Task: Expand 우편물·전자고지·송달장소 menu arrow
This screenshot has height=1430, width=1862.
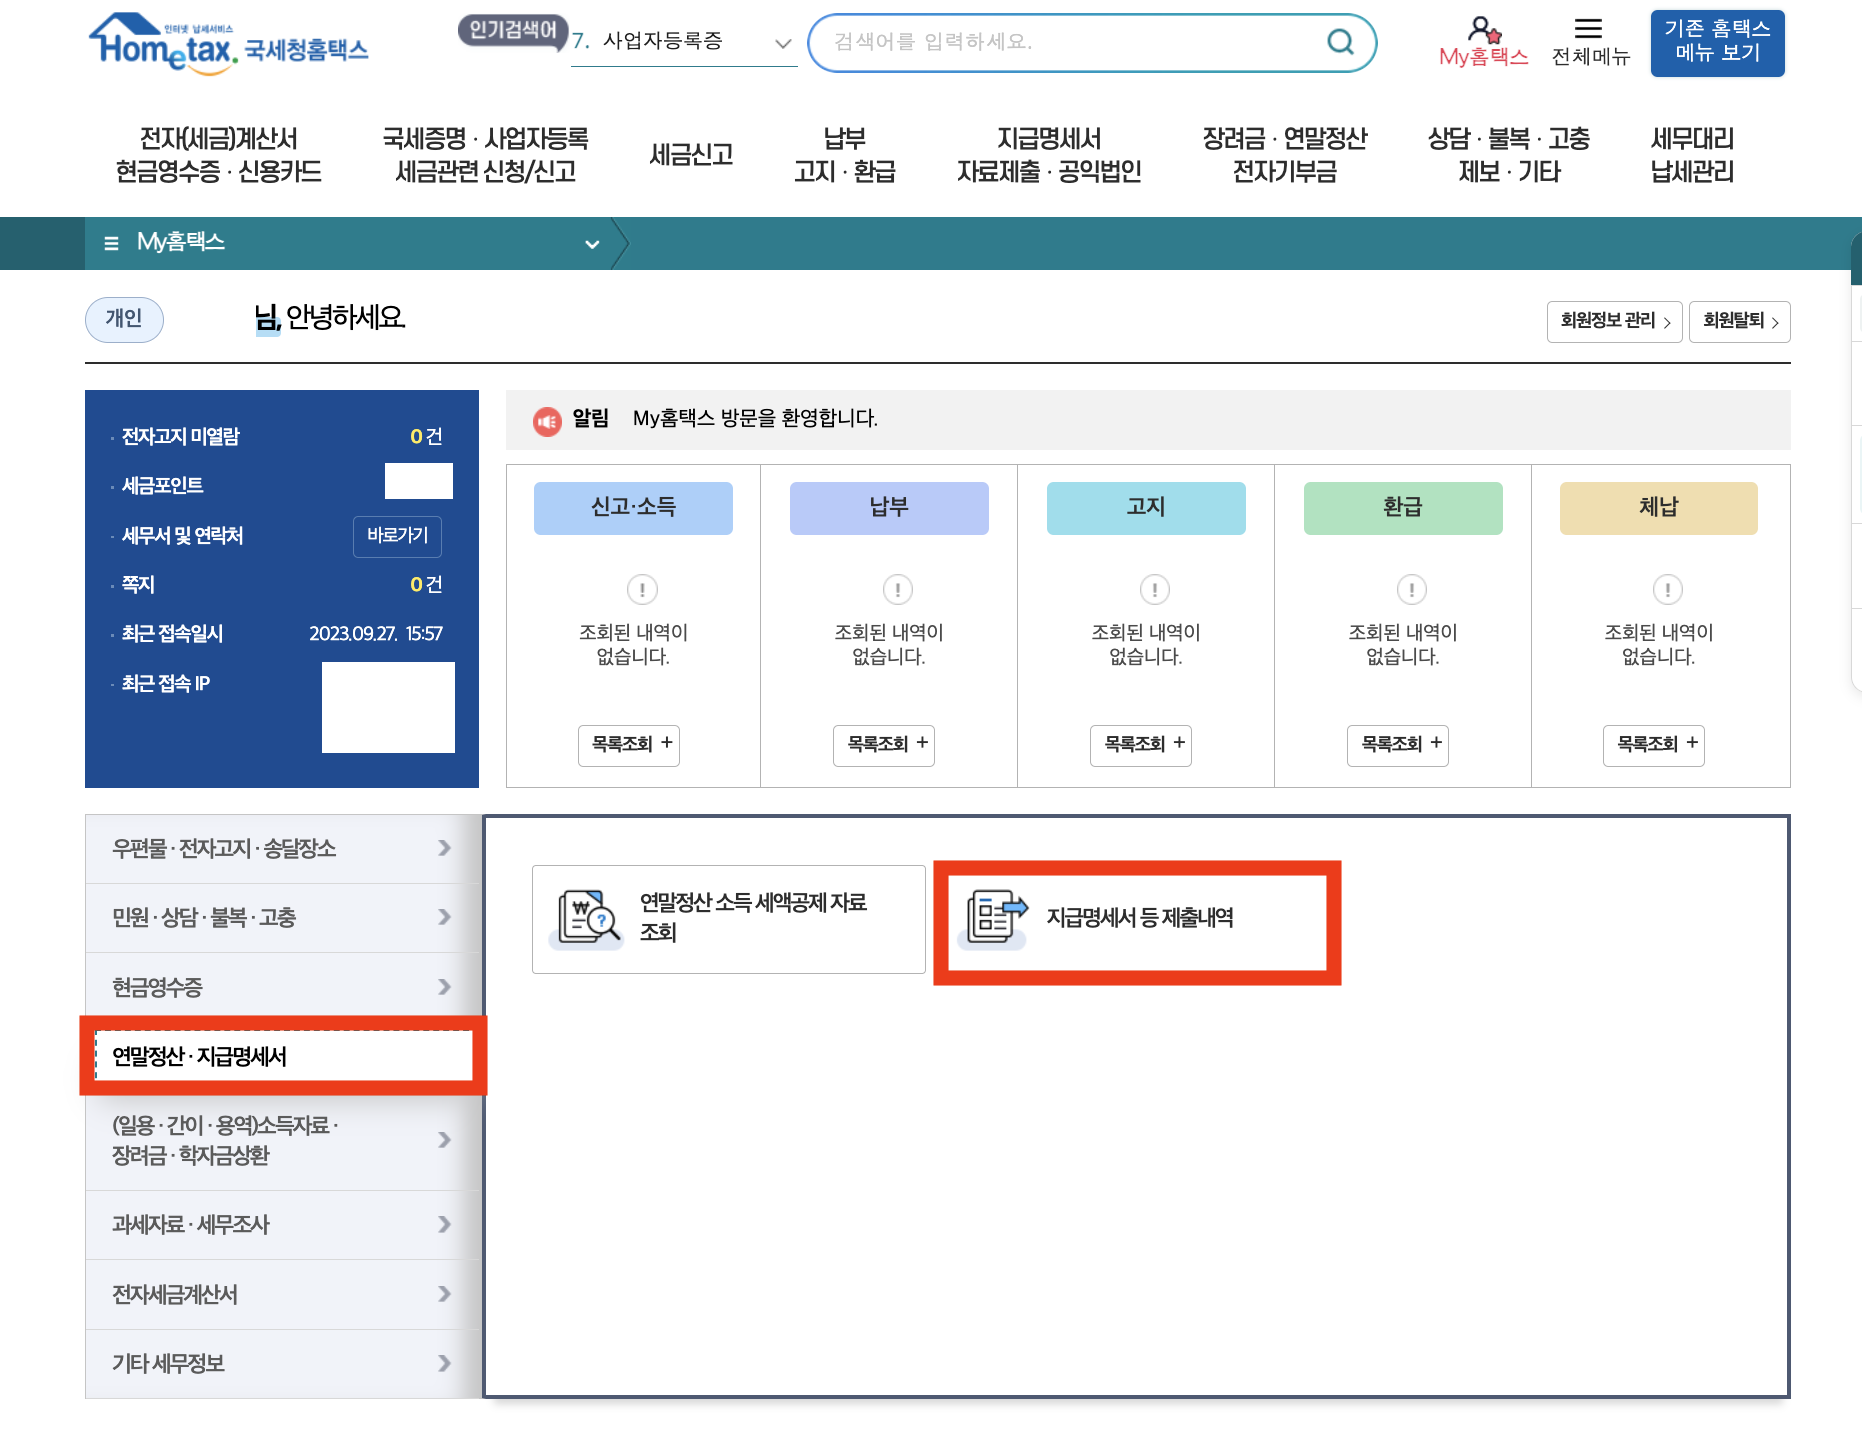Action: (x=444, y=848)
